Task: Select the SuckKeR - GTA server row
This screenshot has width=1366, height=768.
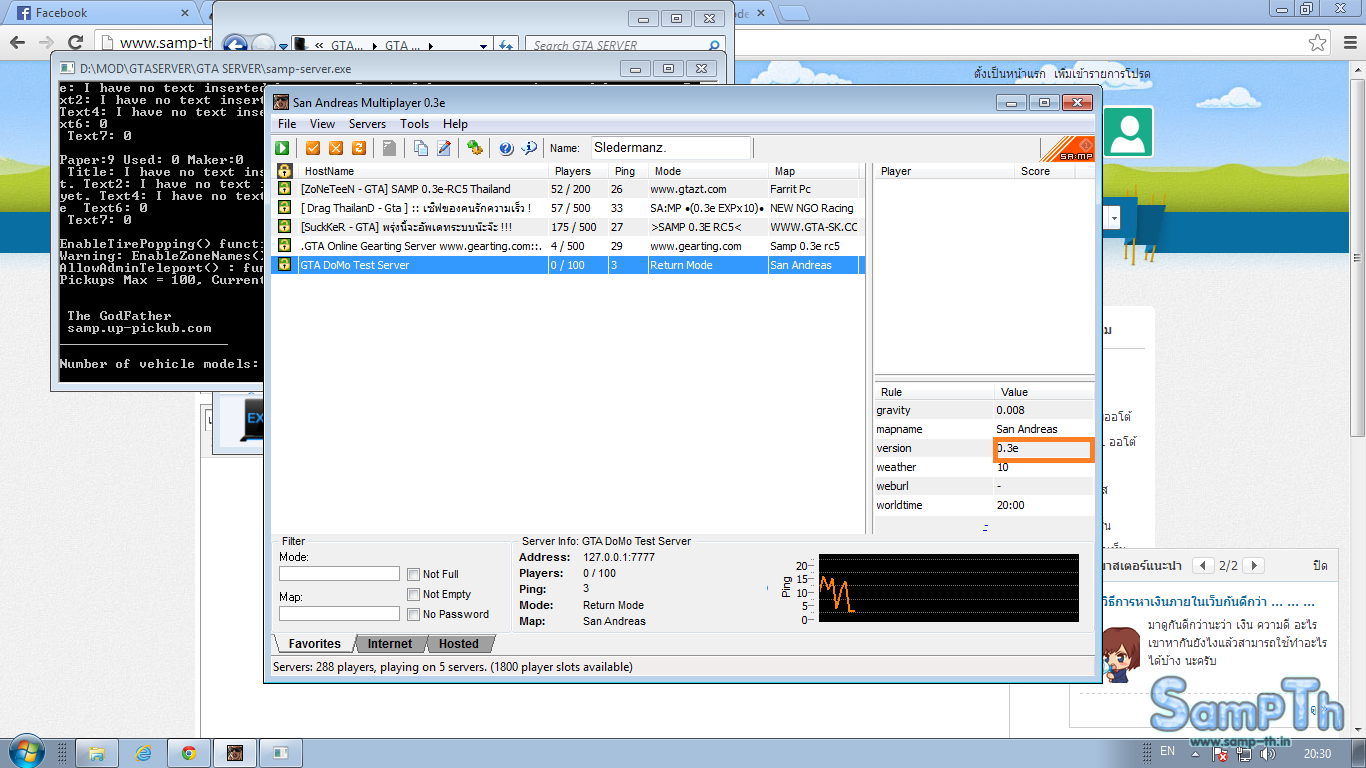Action: point(567,227)
